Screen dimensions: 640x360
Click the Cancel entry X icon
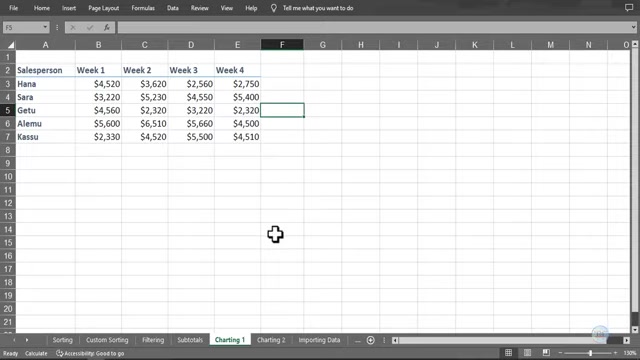pyautogui.click(x=73, y=27)
